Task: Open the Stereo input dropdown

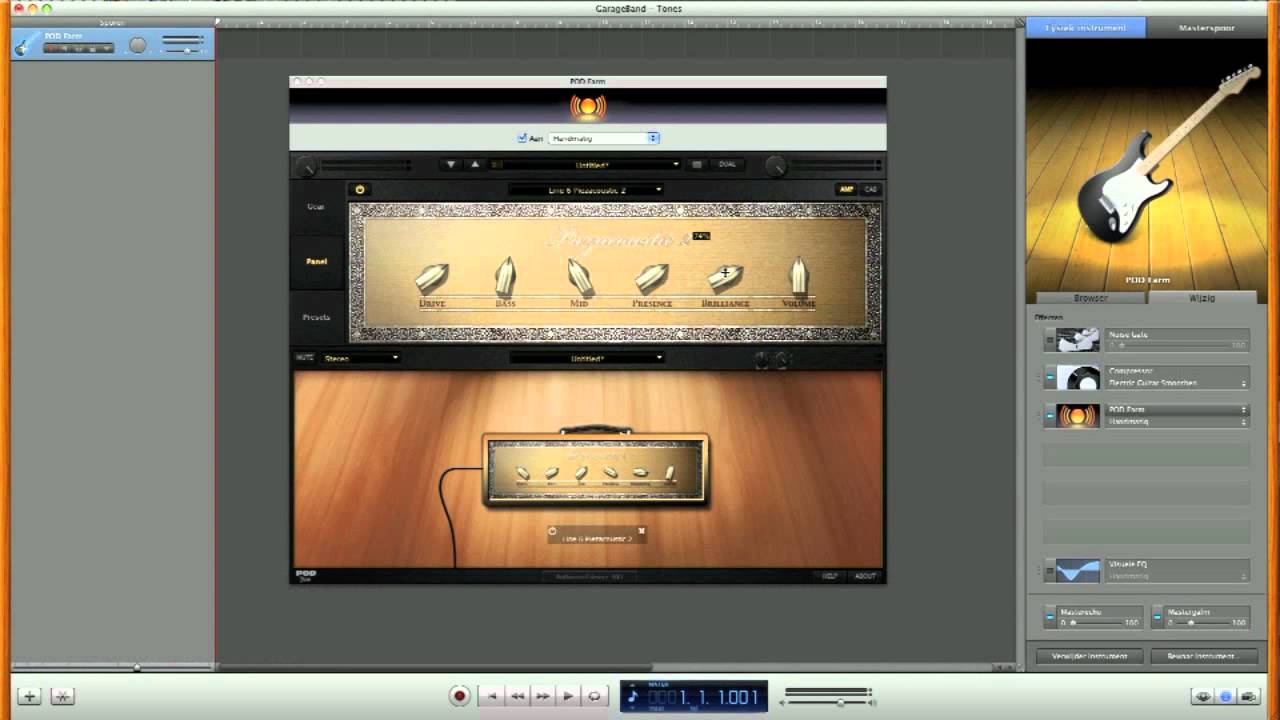Action: coord(360,358)
